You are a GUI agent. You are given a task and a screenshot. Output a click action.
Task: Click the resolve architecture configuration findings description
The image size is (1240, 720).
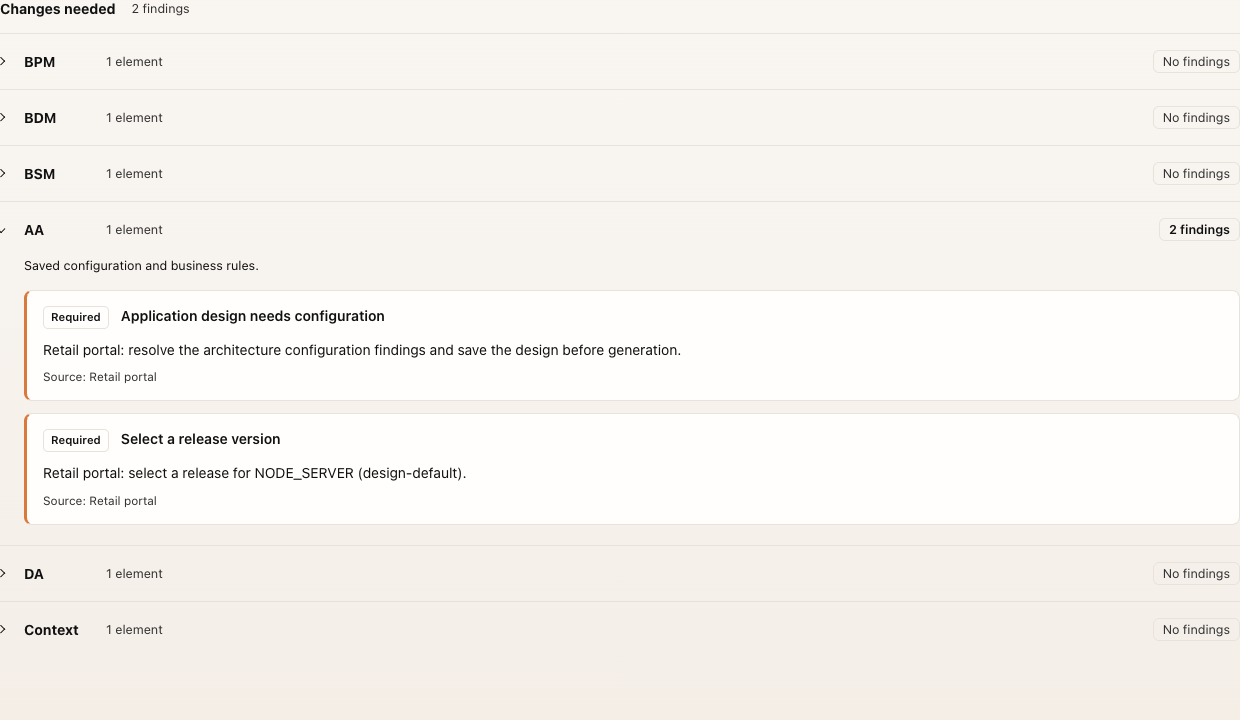[362, 350]
